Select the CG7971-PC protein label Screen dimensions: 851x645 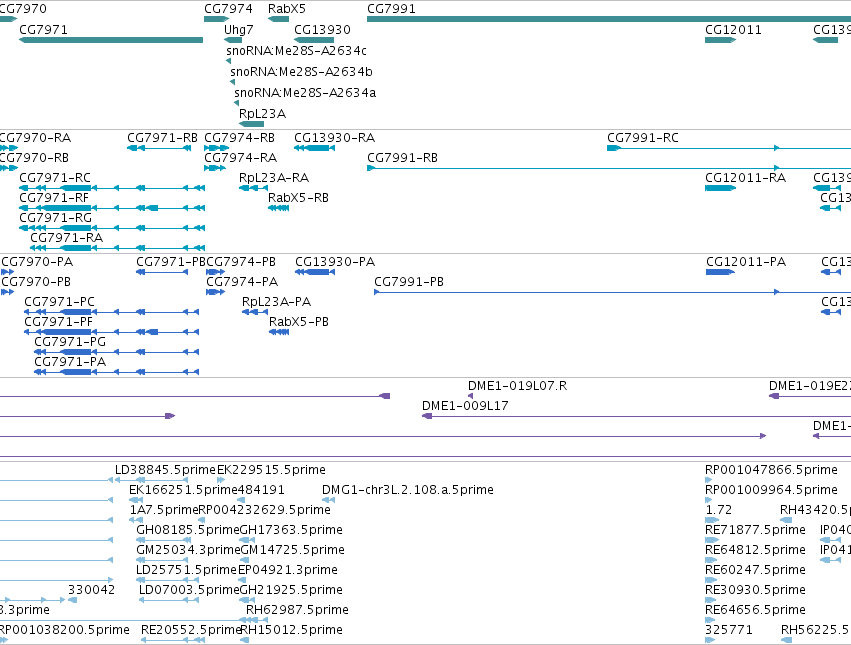(x=59, y=302)
